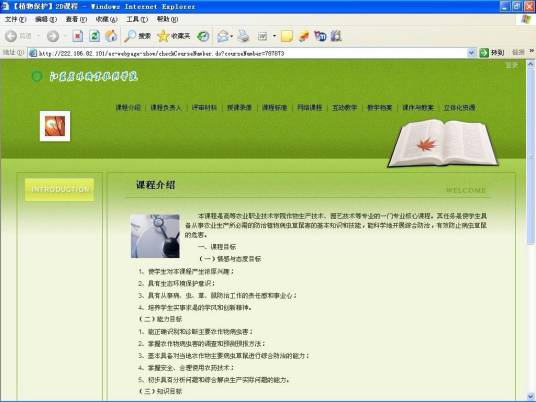Open the 文件(F) menu
The image size is (536, 402).
15,19
